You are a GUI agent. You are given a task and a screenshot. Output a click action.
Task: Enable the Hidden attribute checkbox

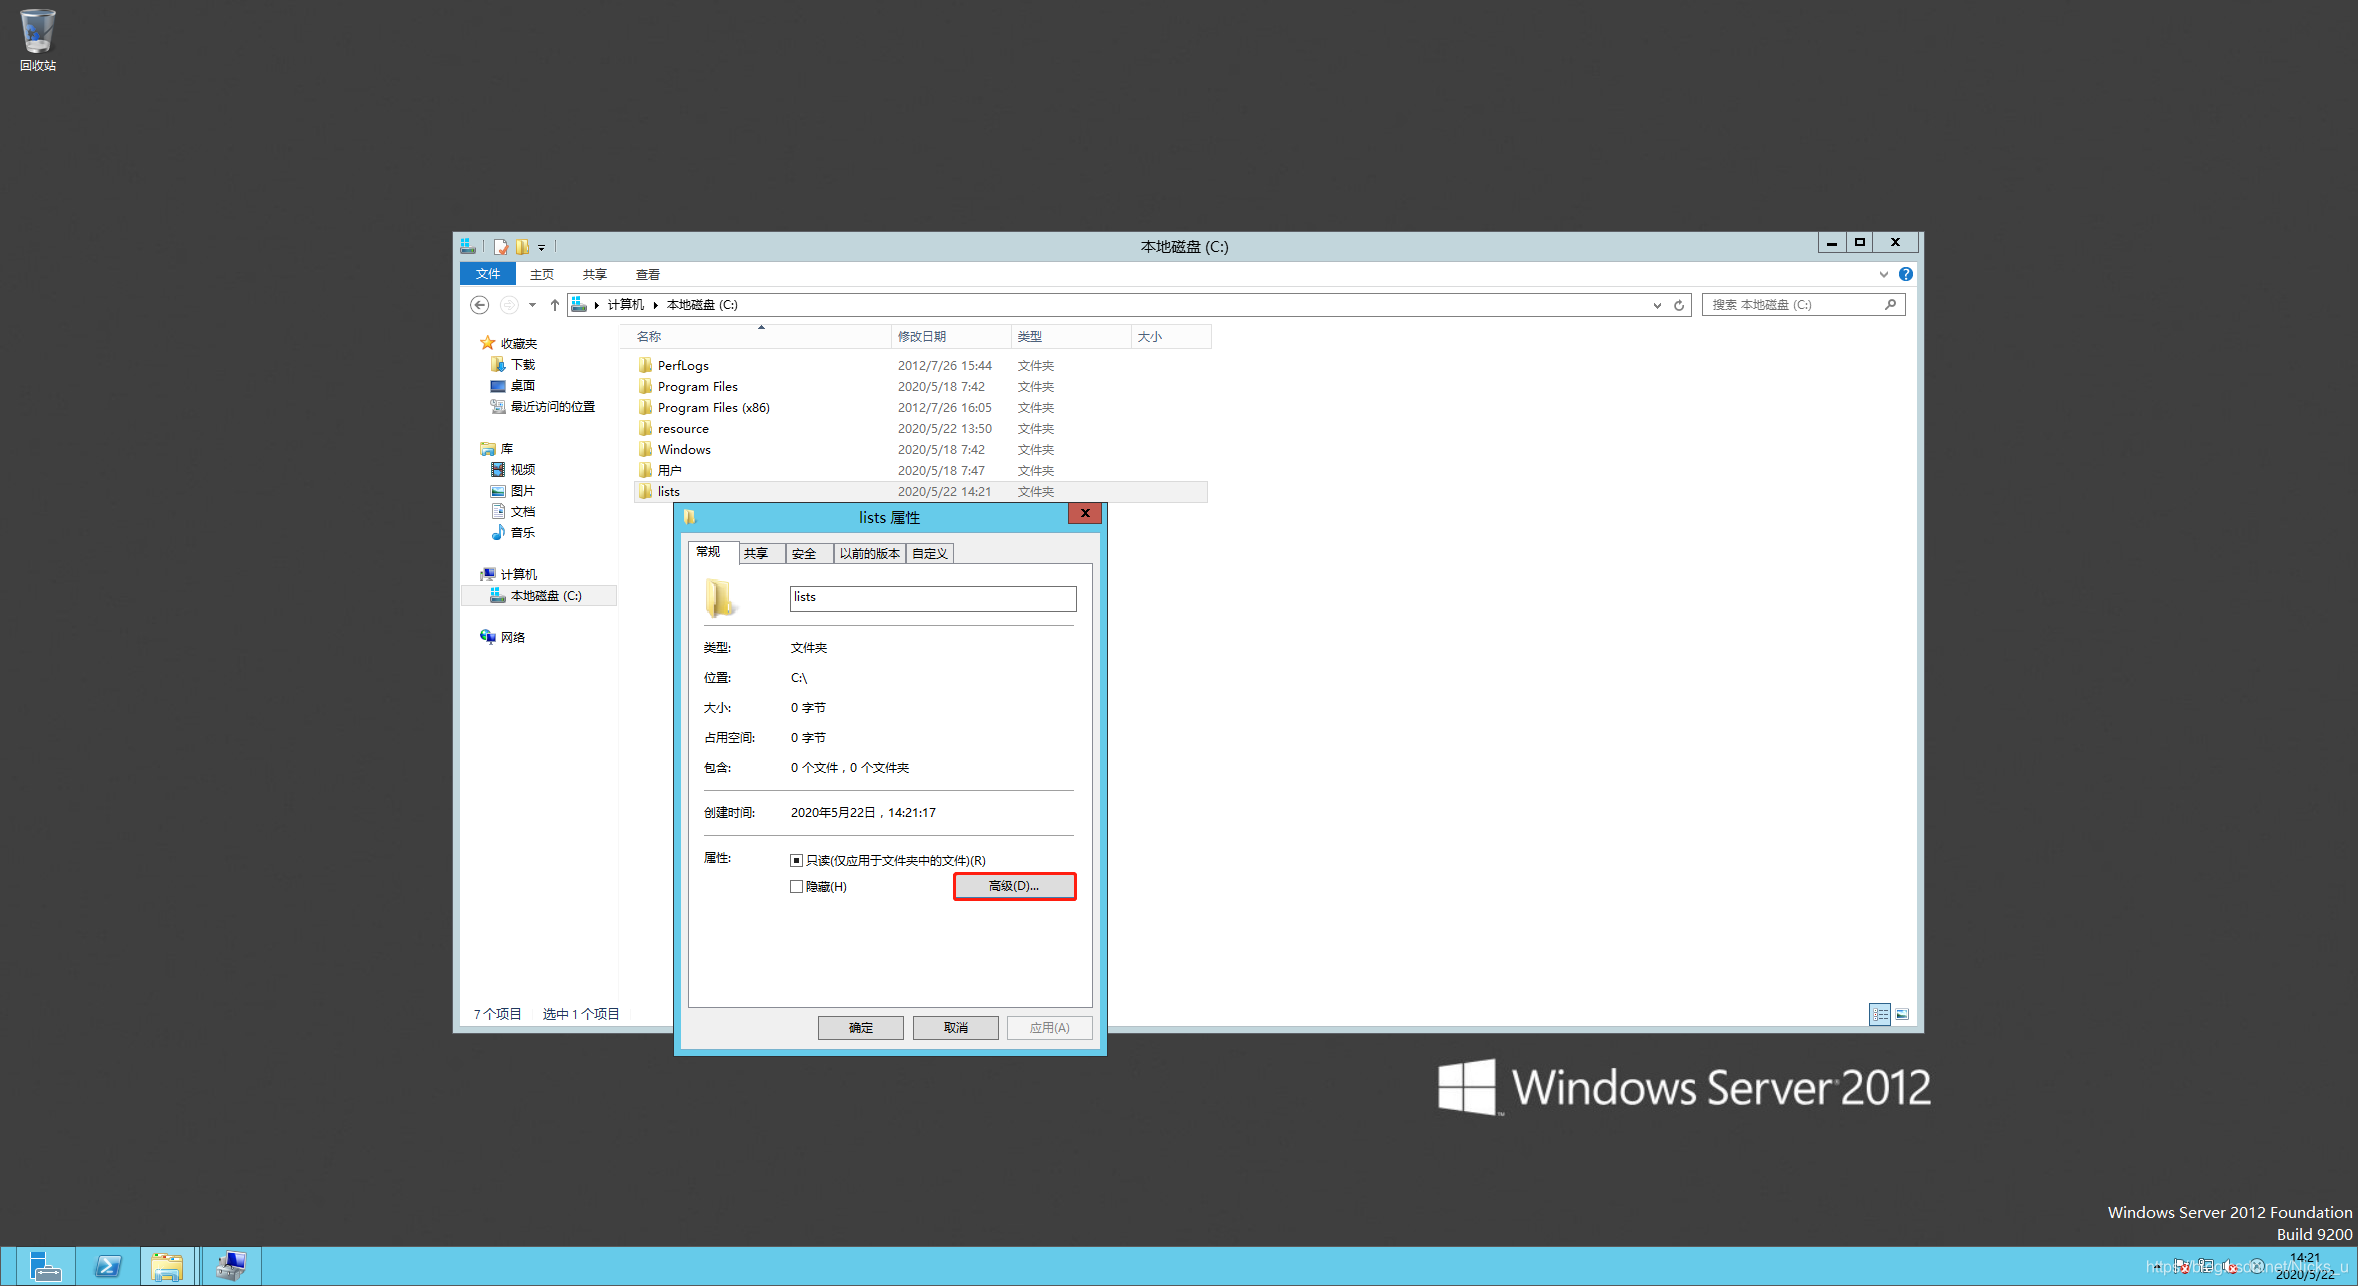(x=797, y=887)
